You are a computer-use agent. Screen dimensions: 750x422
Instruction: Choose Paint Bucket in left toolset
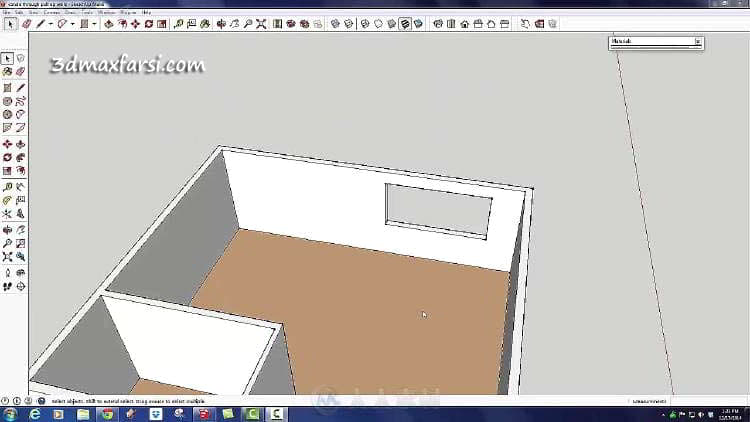pyautogui.click(x=7, y=72)
